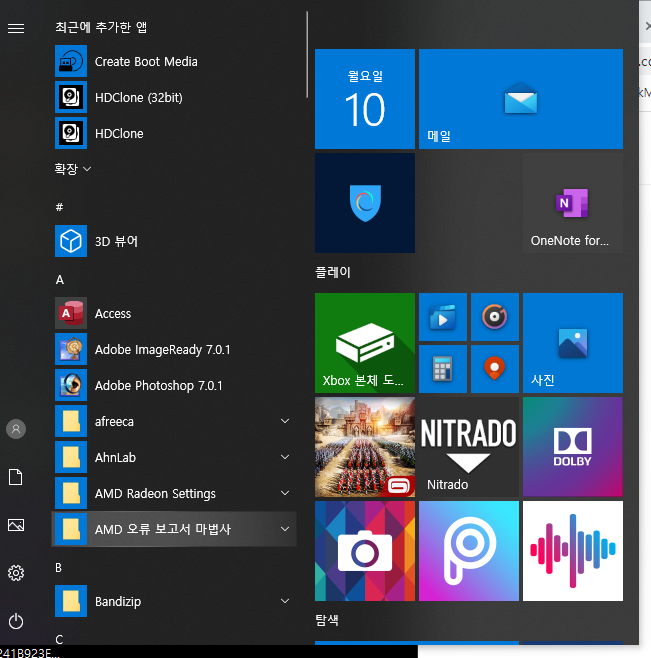Open the Pictures icon in the sidebar
Image resolution: width=651 pixels, height=658 pixels.
[x=16, y=525]
